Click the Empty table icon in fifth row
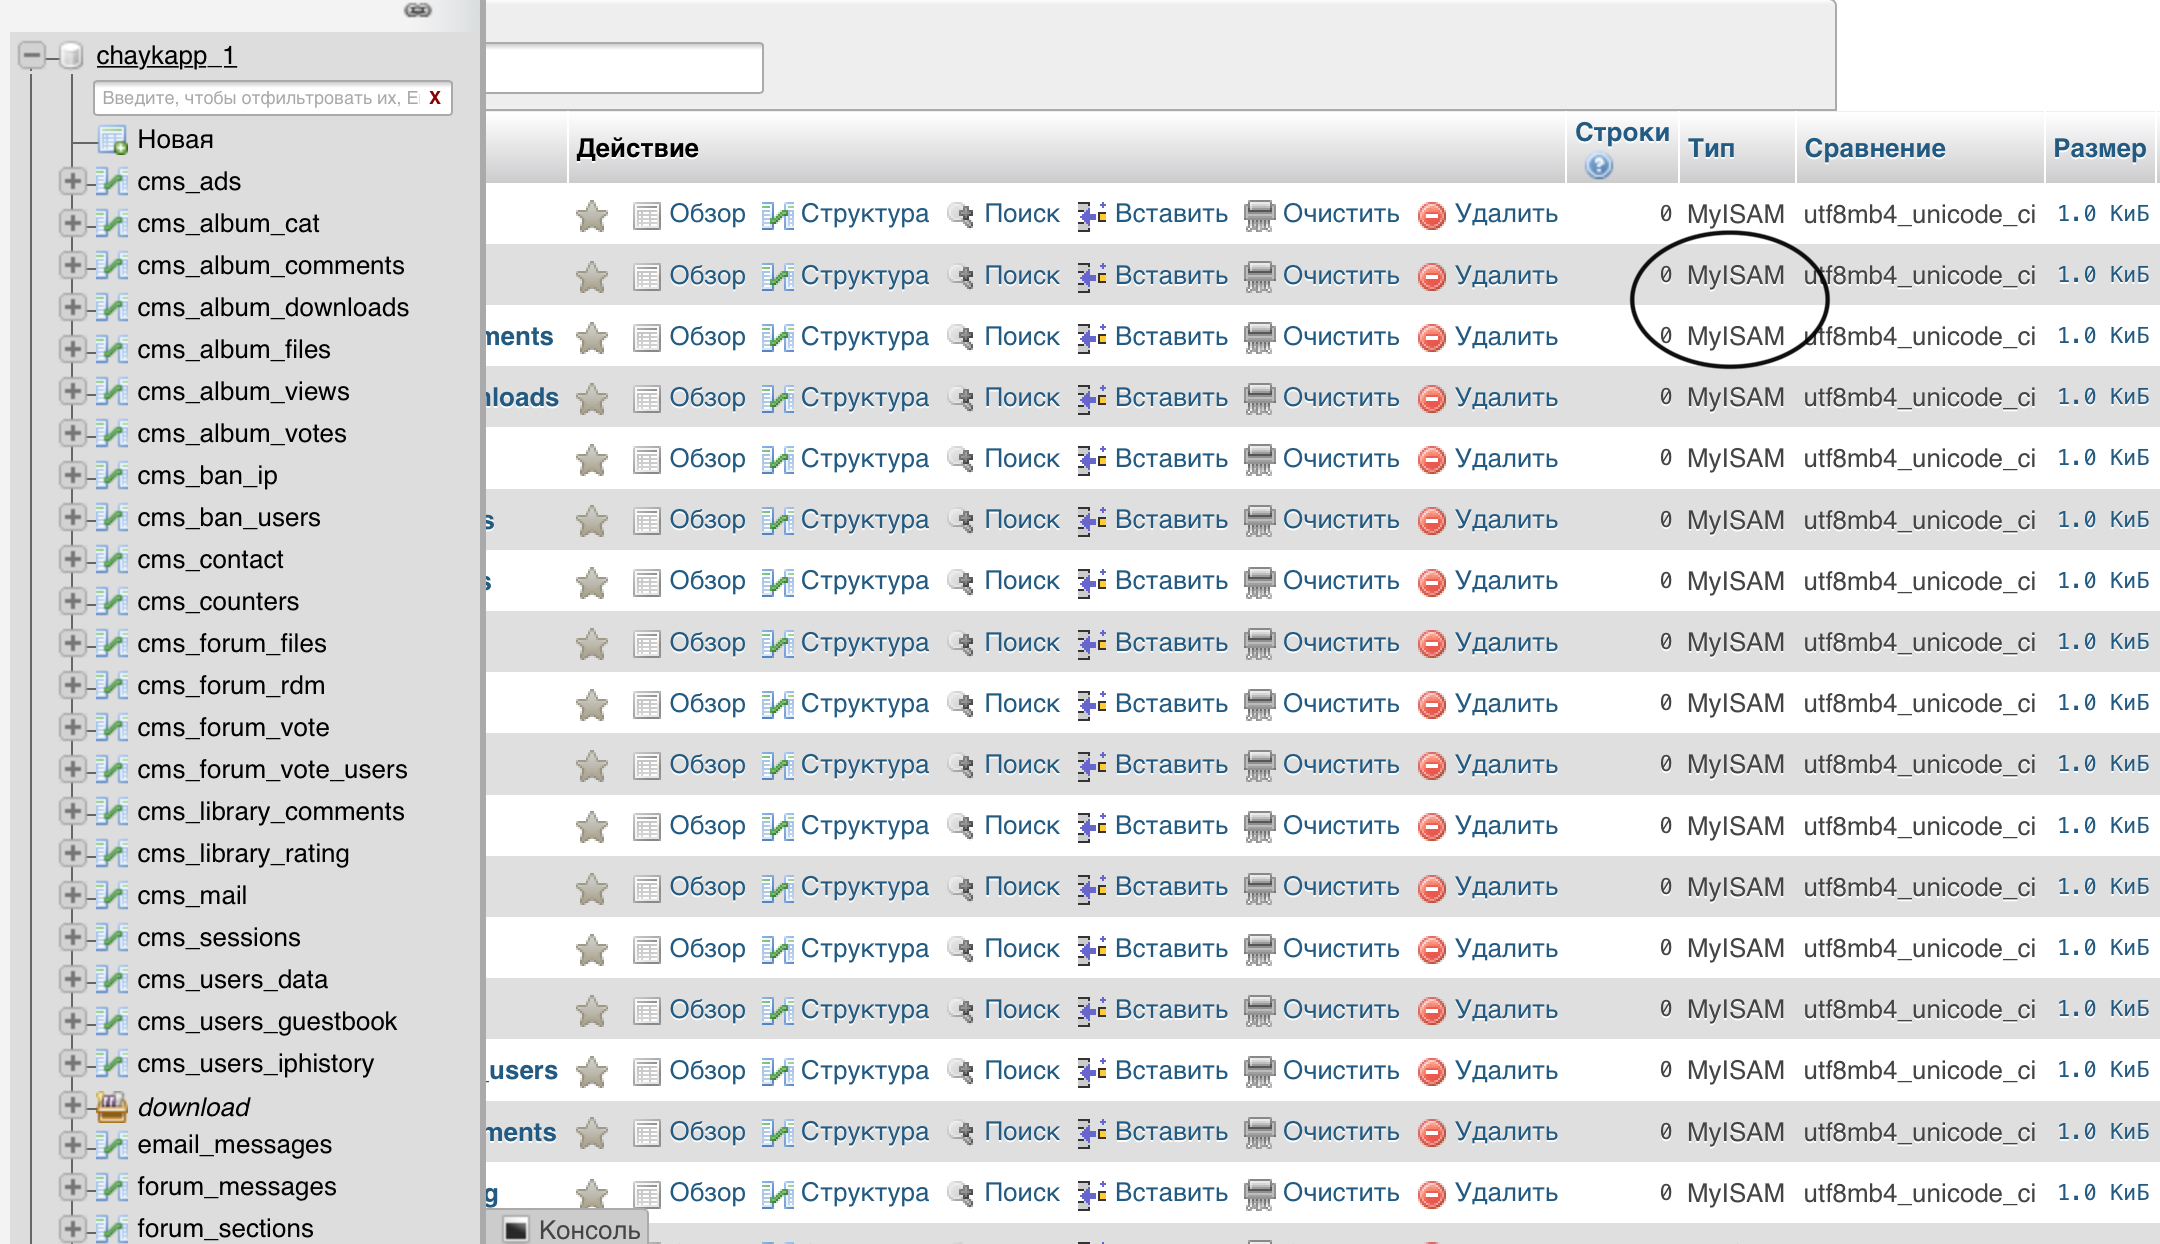The width and height of the screenshot is (2160, 1244). click(x=1259, y=459)
